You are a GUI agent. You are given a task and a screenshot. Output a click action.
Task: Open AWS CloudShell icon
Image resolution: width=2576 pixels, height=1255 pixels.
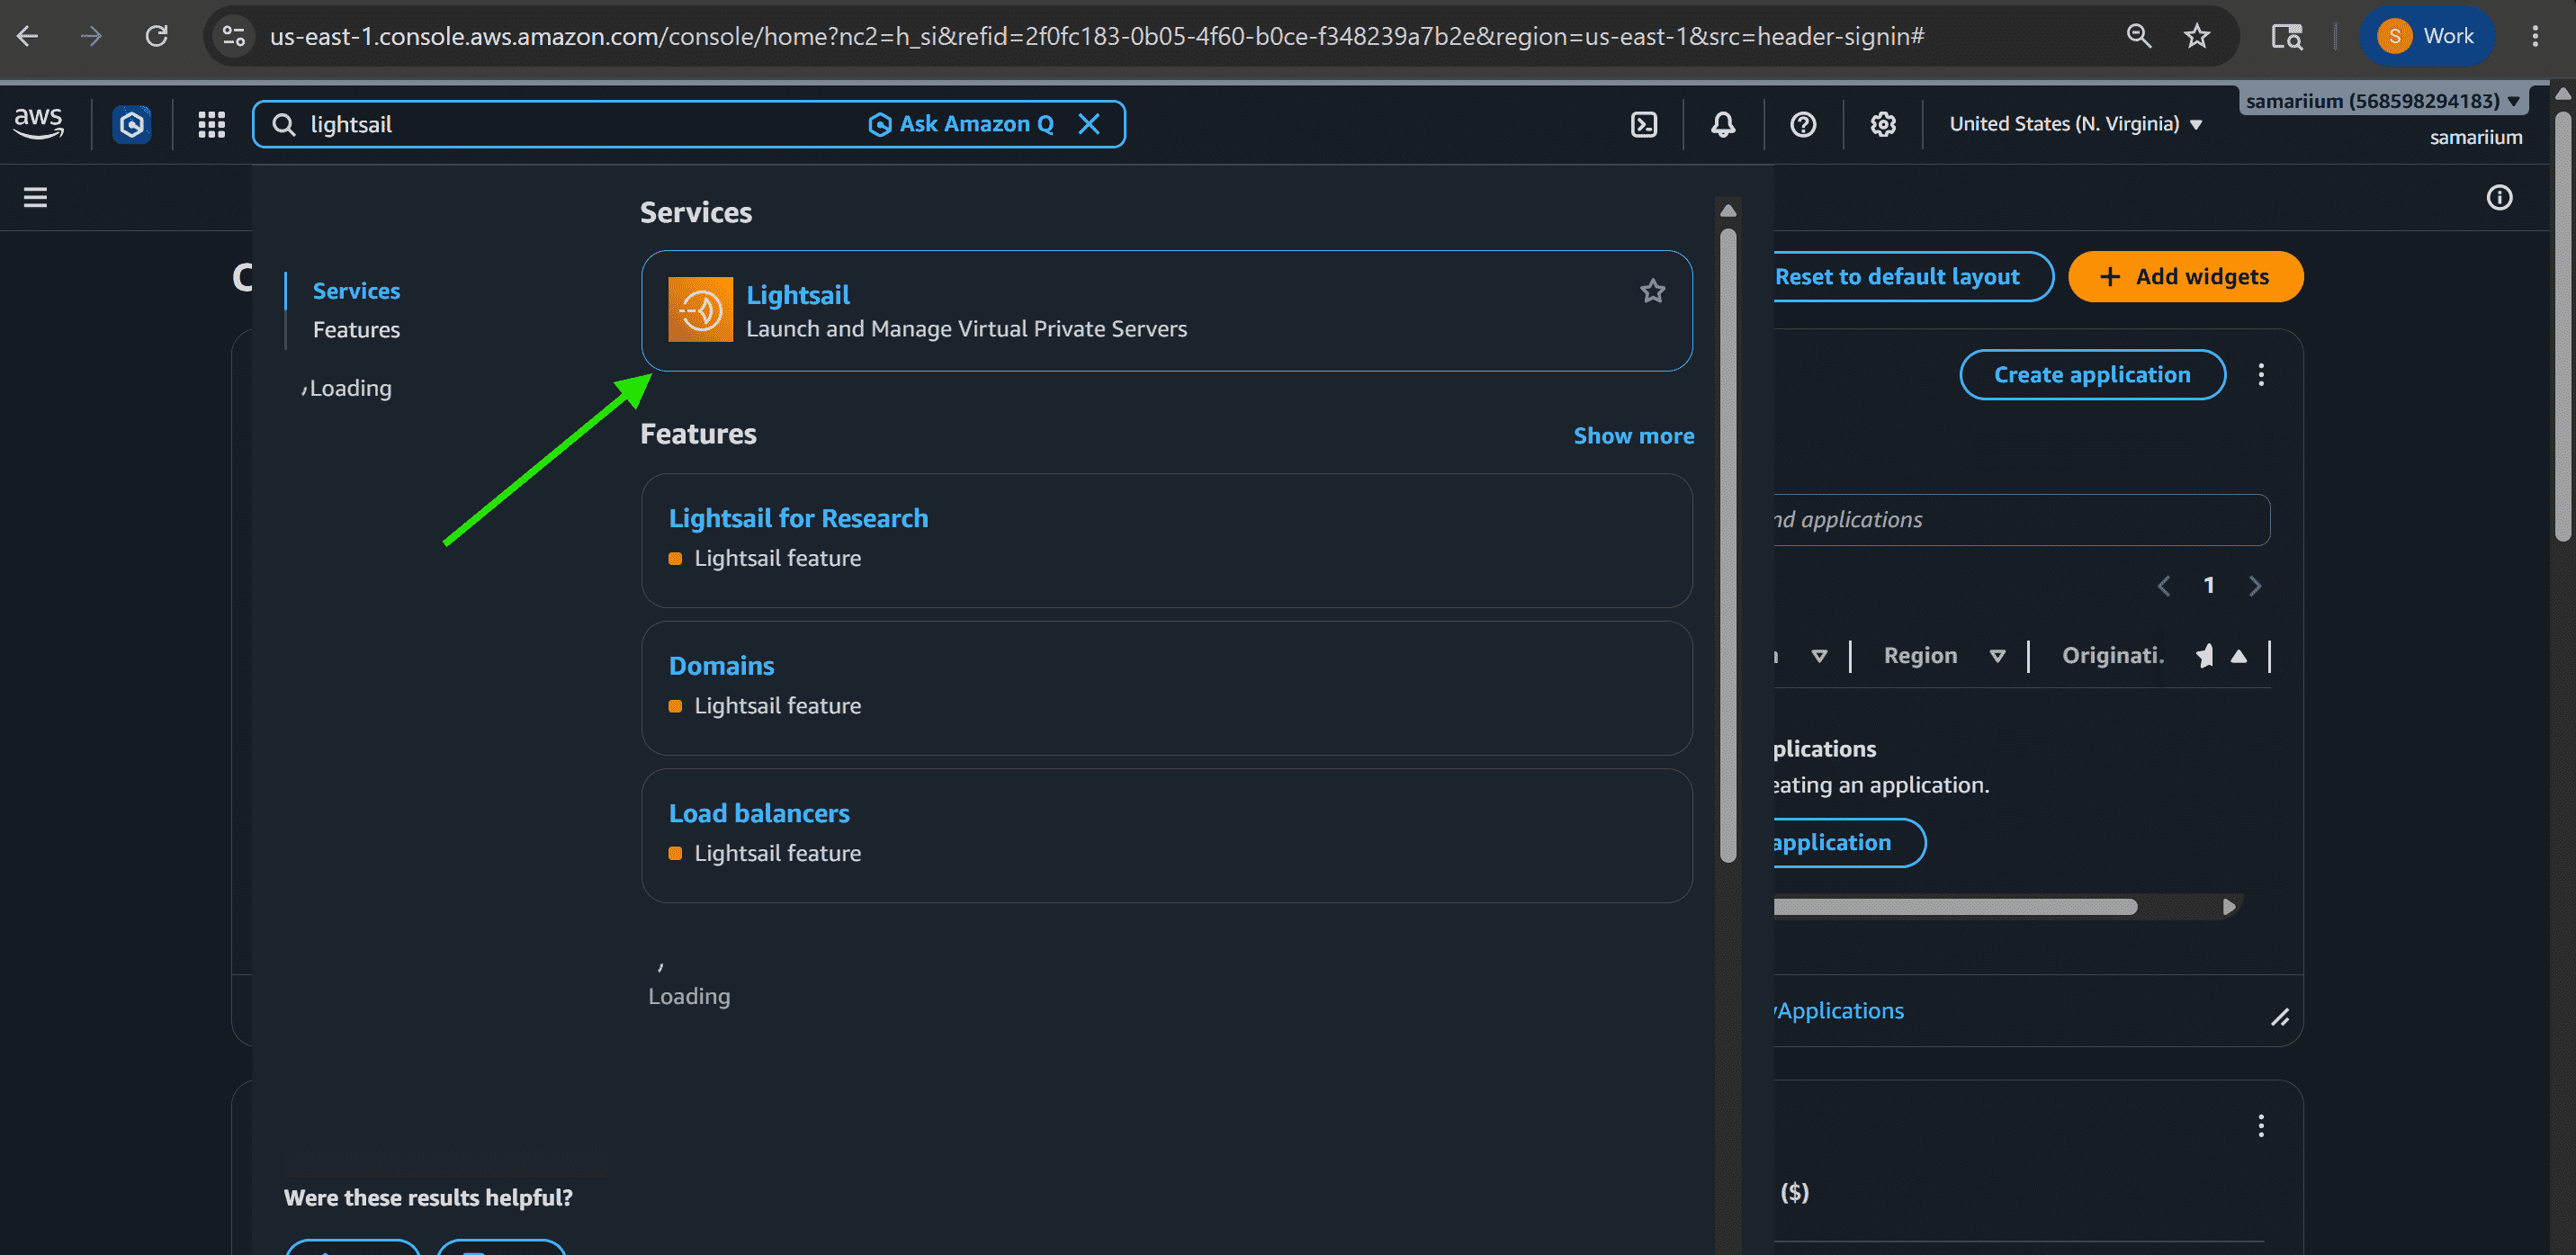[1644, 124]
